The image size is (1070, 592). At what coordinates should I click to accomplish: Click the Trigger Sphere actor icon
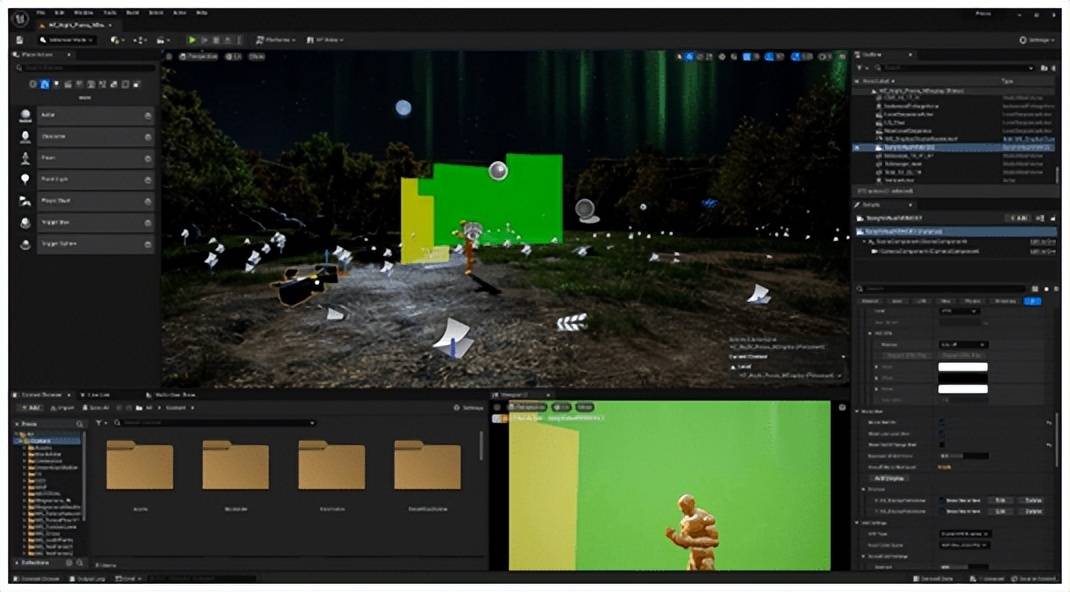pos(25,244)
